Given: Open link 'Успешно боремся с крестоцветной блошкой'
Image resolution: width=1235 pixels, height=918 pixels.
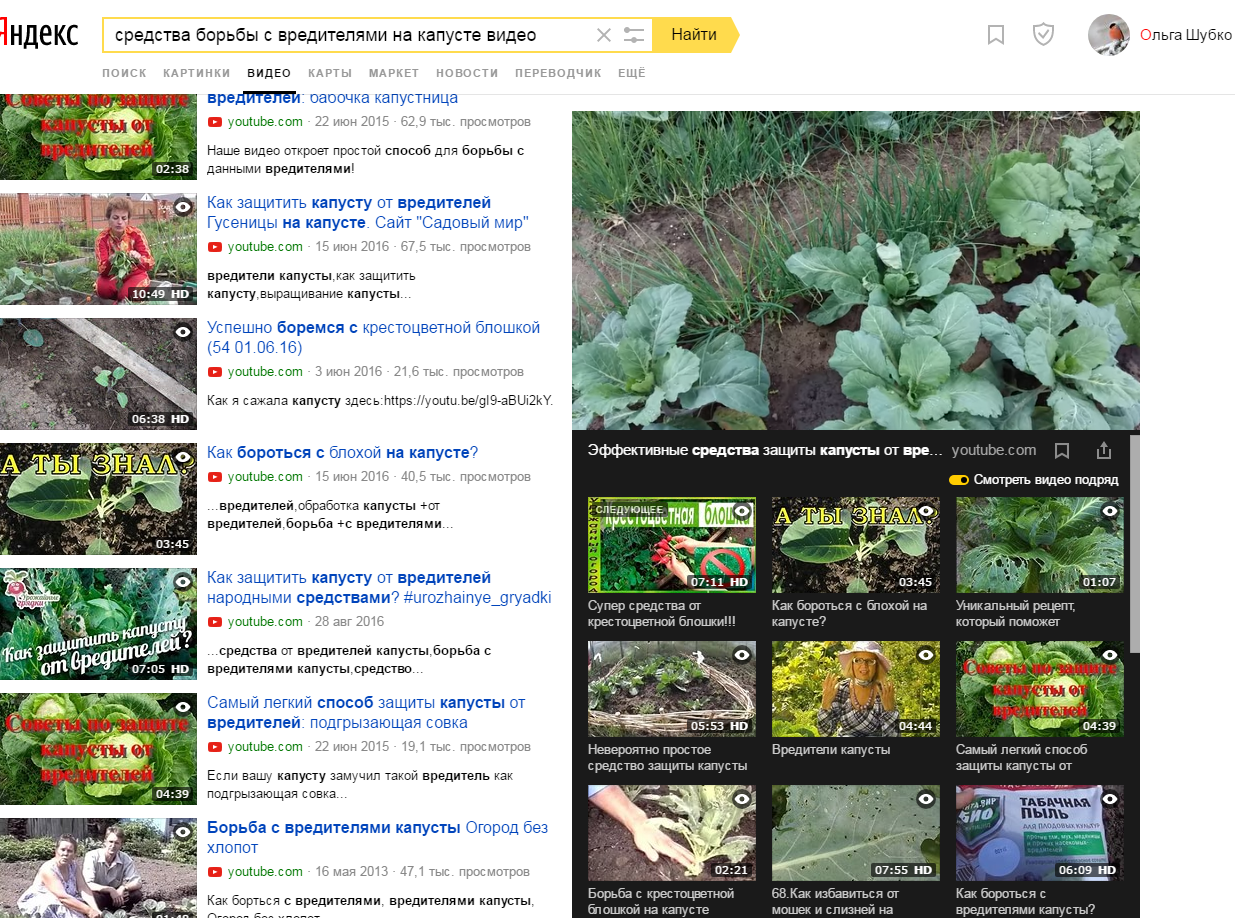Looking at the screenshot, I should click(x=373, y=337).
